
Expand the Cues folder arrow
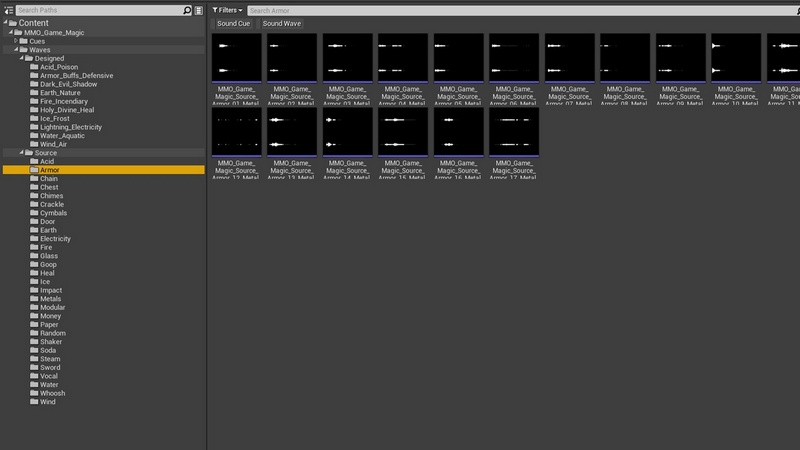pos(15,41)
